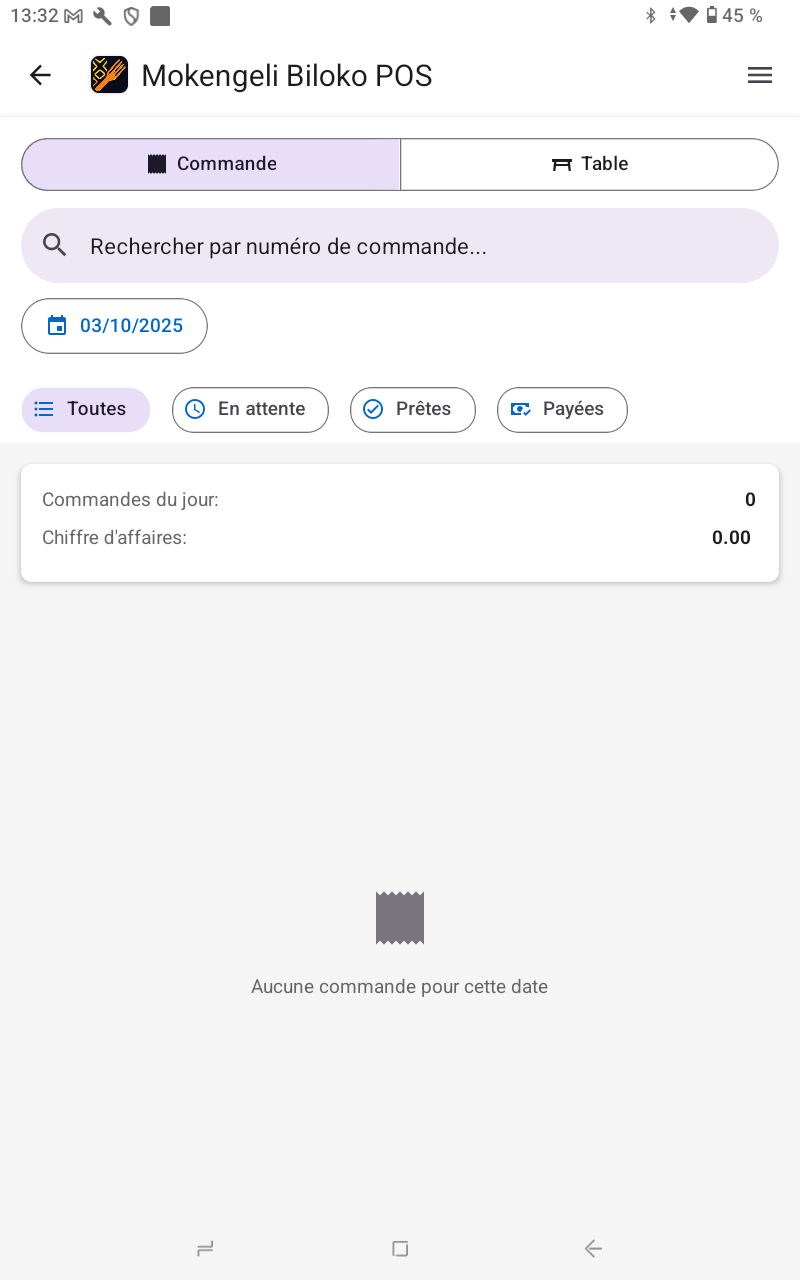Click the search magnifier icon
This screenshot has width=800, height=1280.
55,246
